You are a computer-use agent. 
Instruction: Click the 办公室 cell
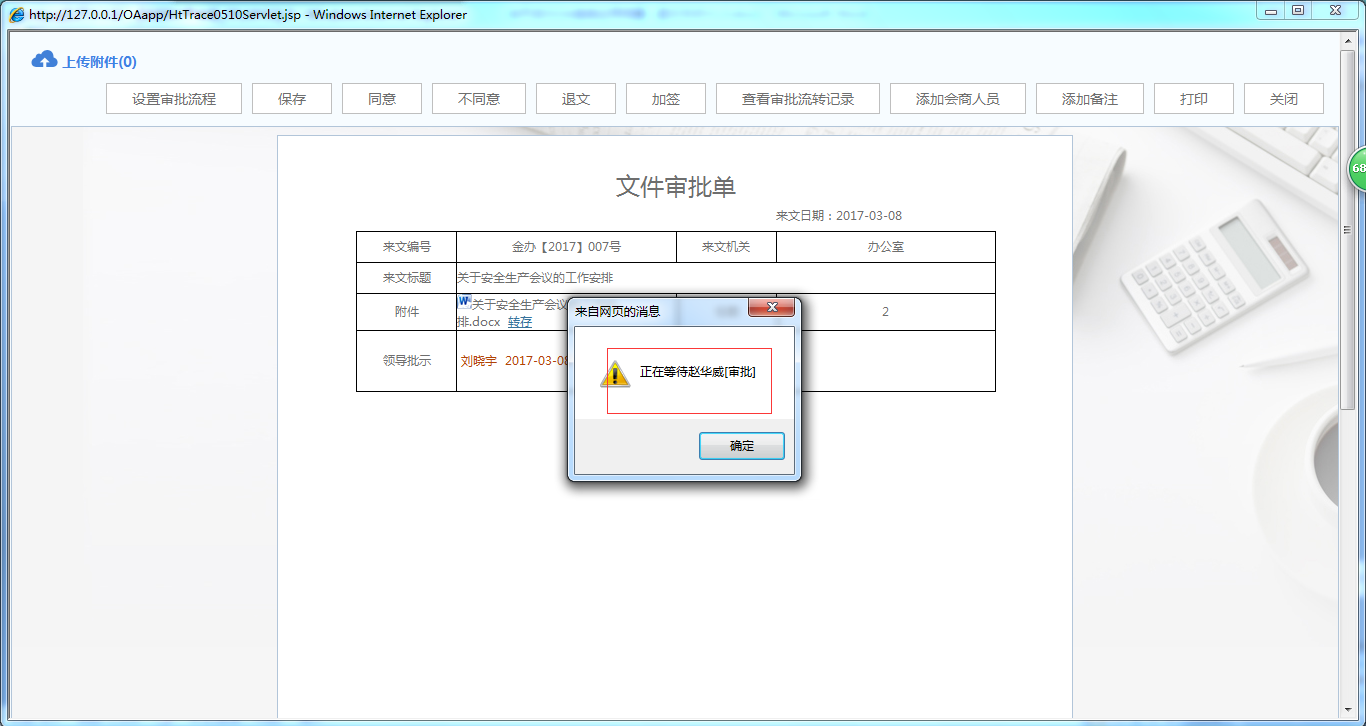pos(886,247)
